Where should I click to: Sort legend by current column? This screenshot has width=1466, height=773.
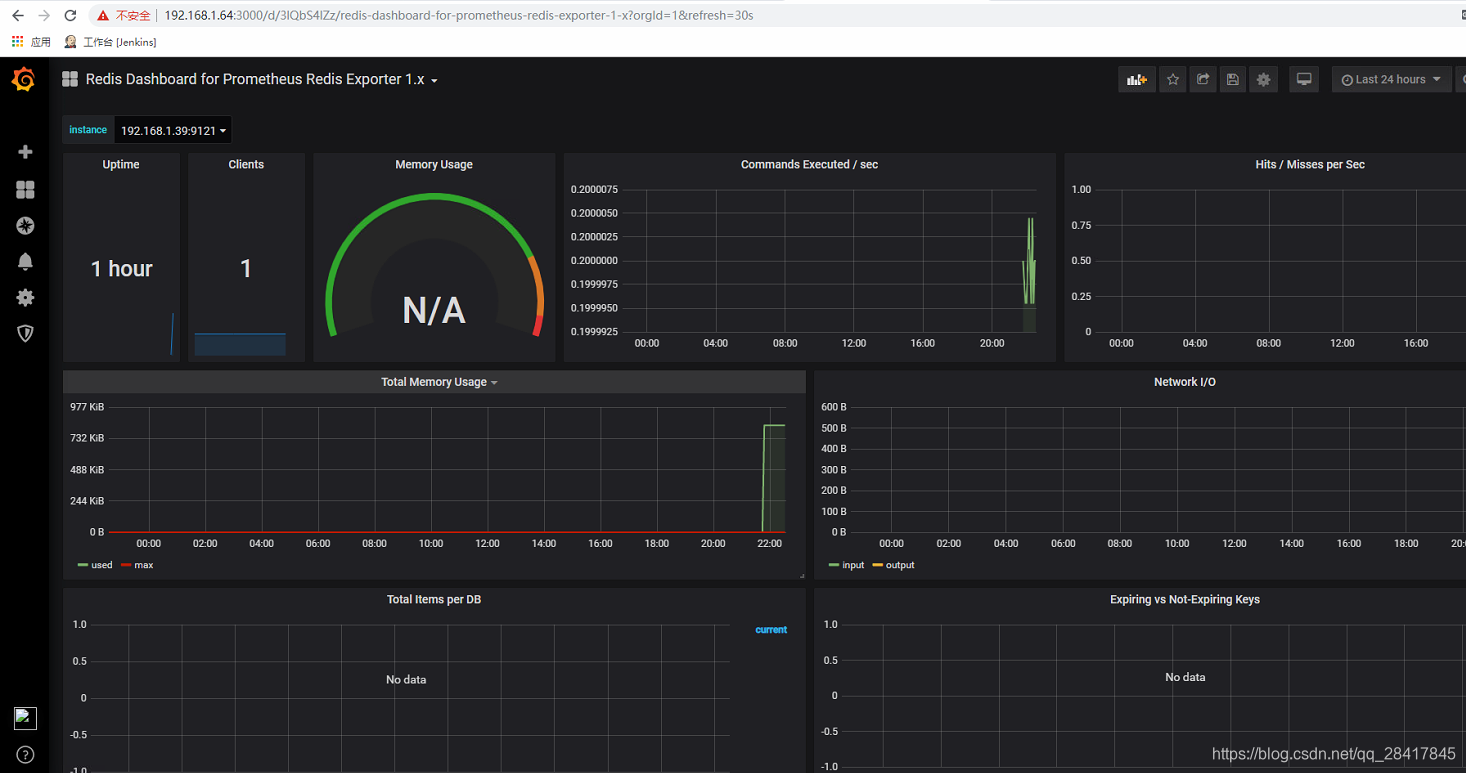(771, 630)
